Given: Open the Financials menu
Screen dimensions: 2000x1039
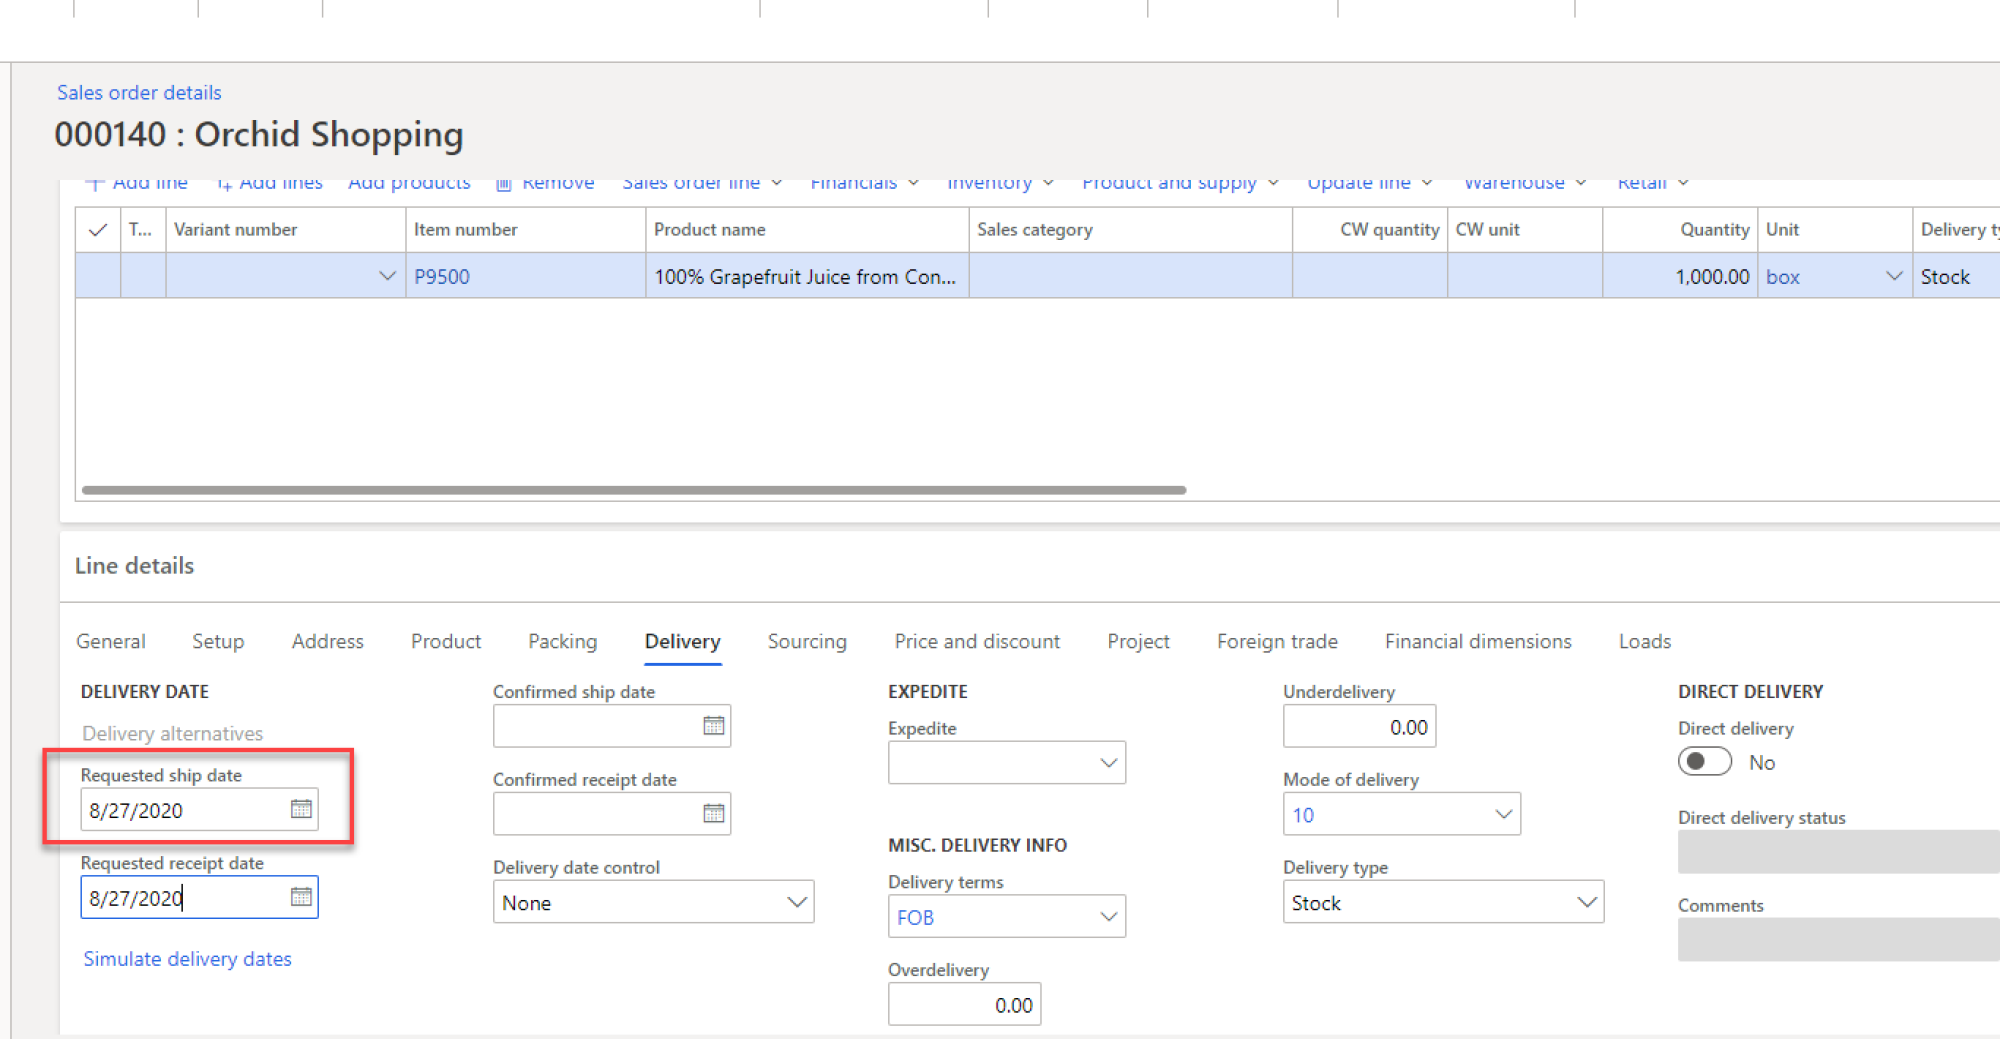Looking at the screenshot, I should click(864, 184).
